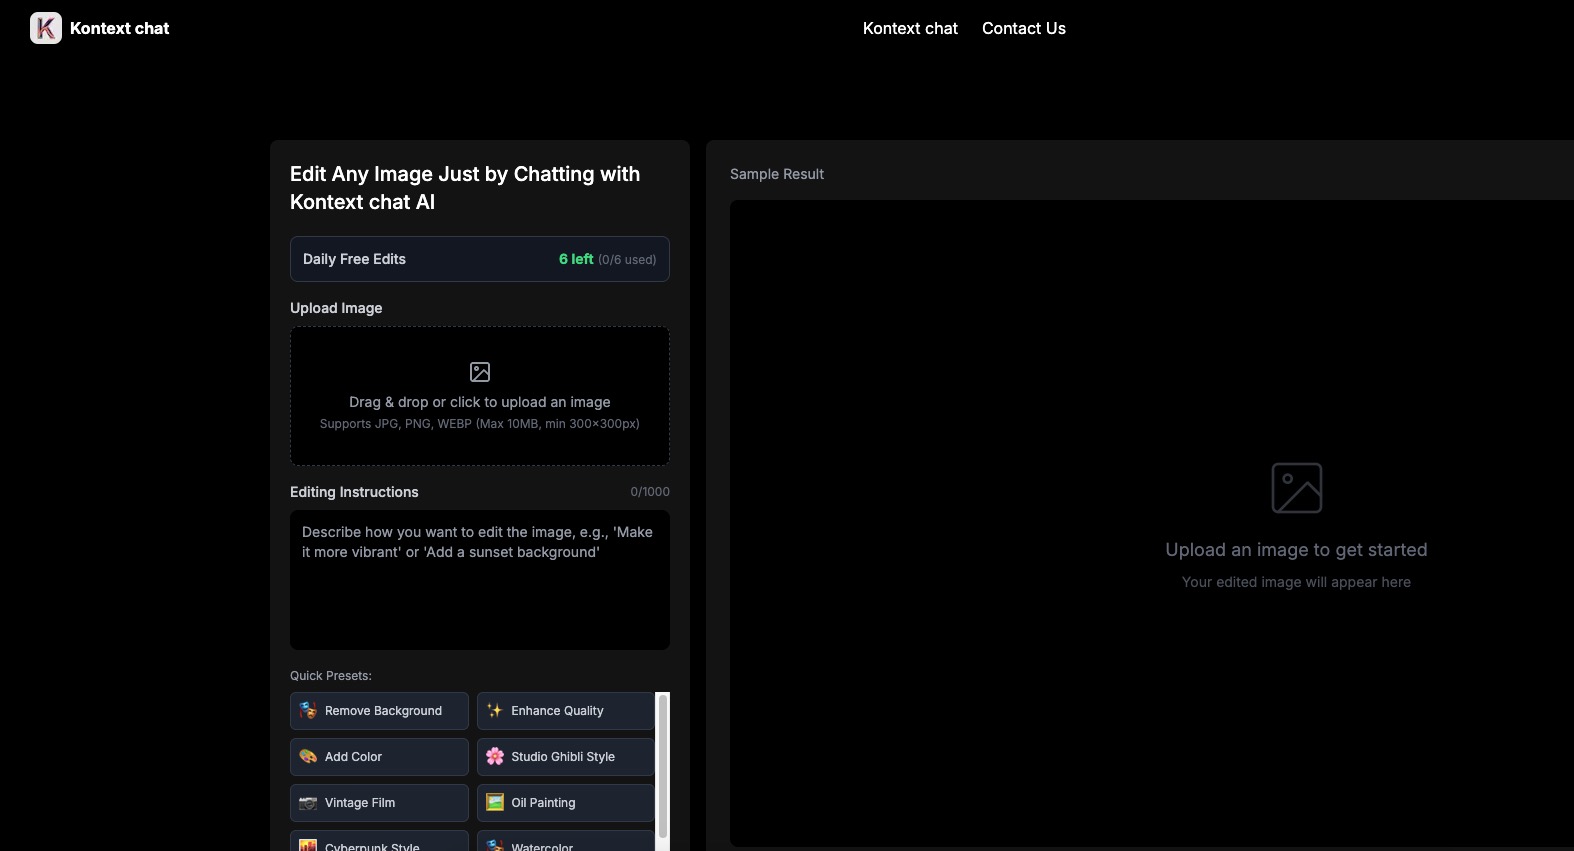Click the Kontext chat brand name text
The height and width of the screenshot is (851, 1574).
coord(119,28)
